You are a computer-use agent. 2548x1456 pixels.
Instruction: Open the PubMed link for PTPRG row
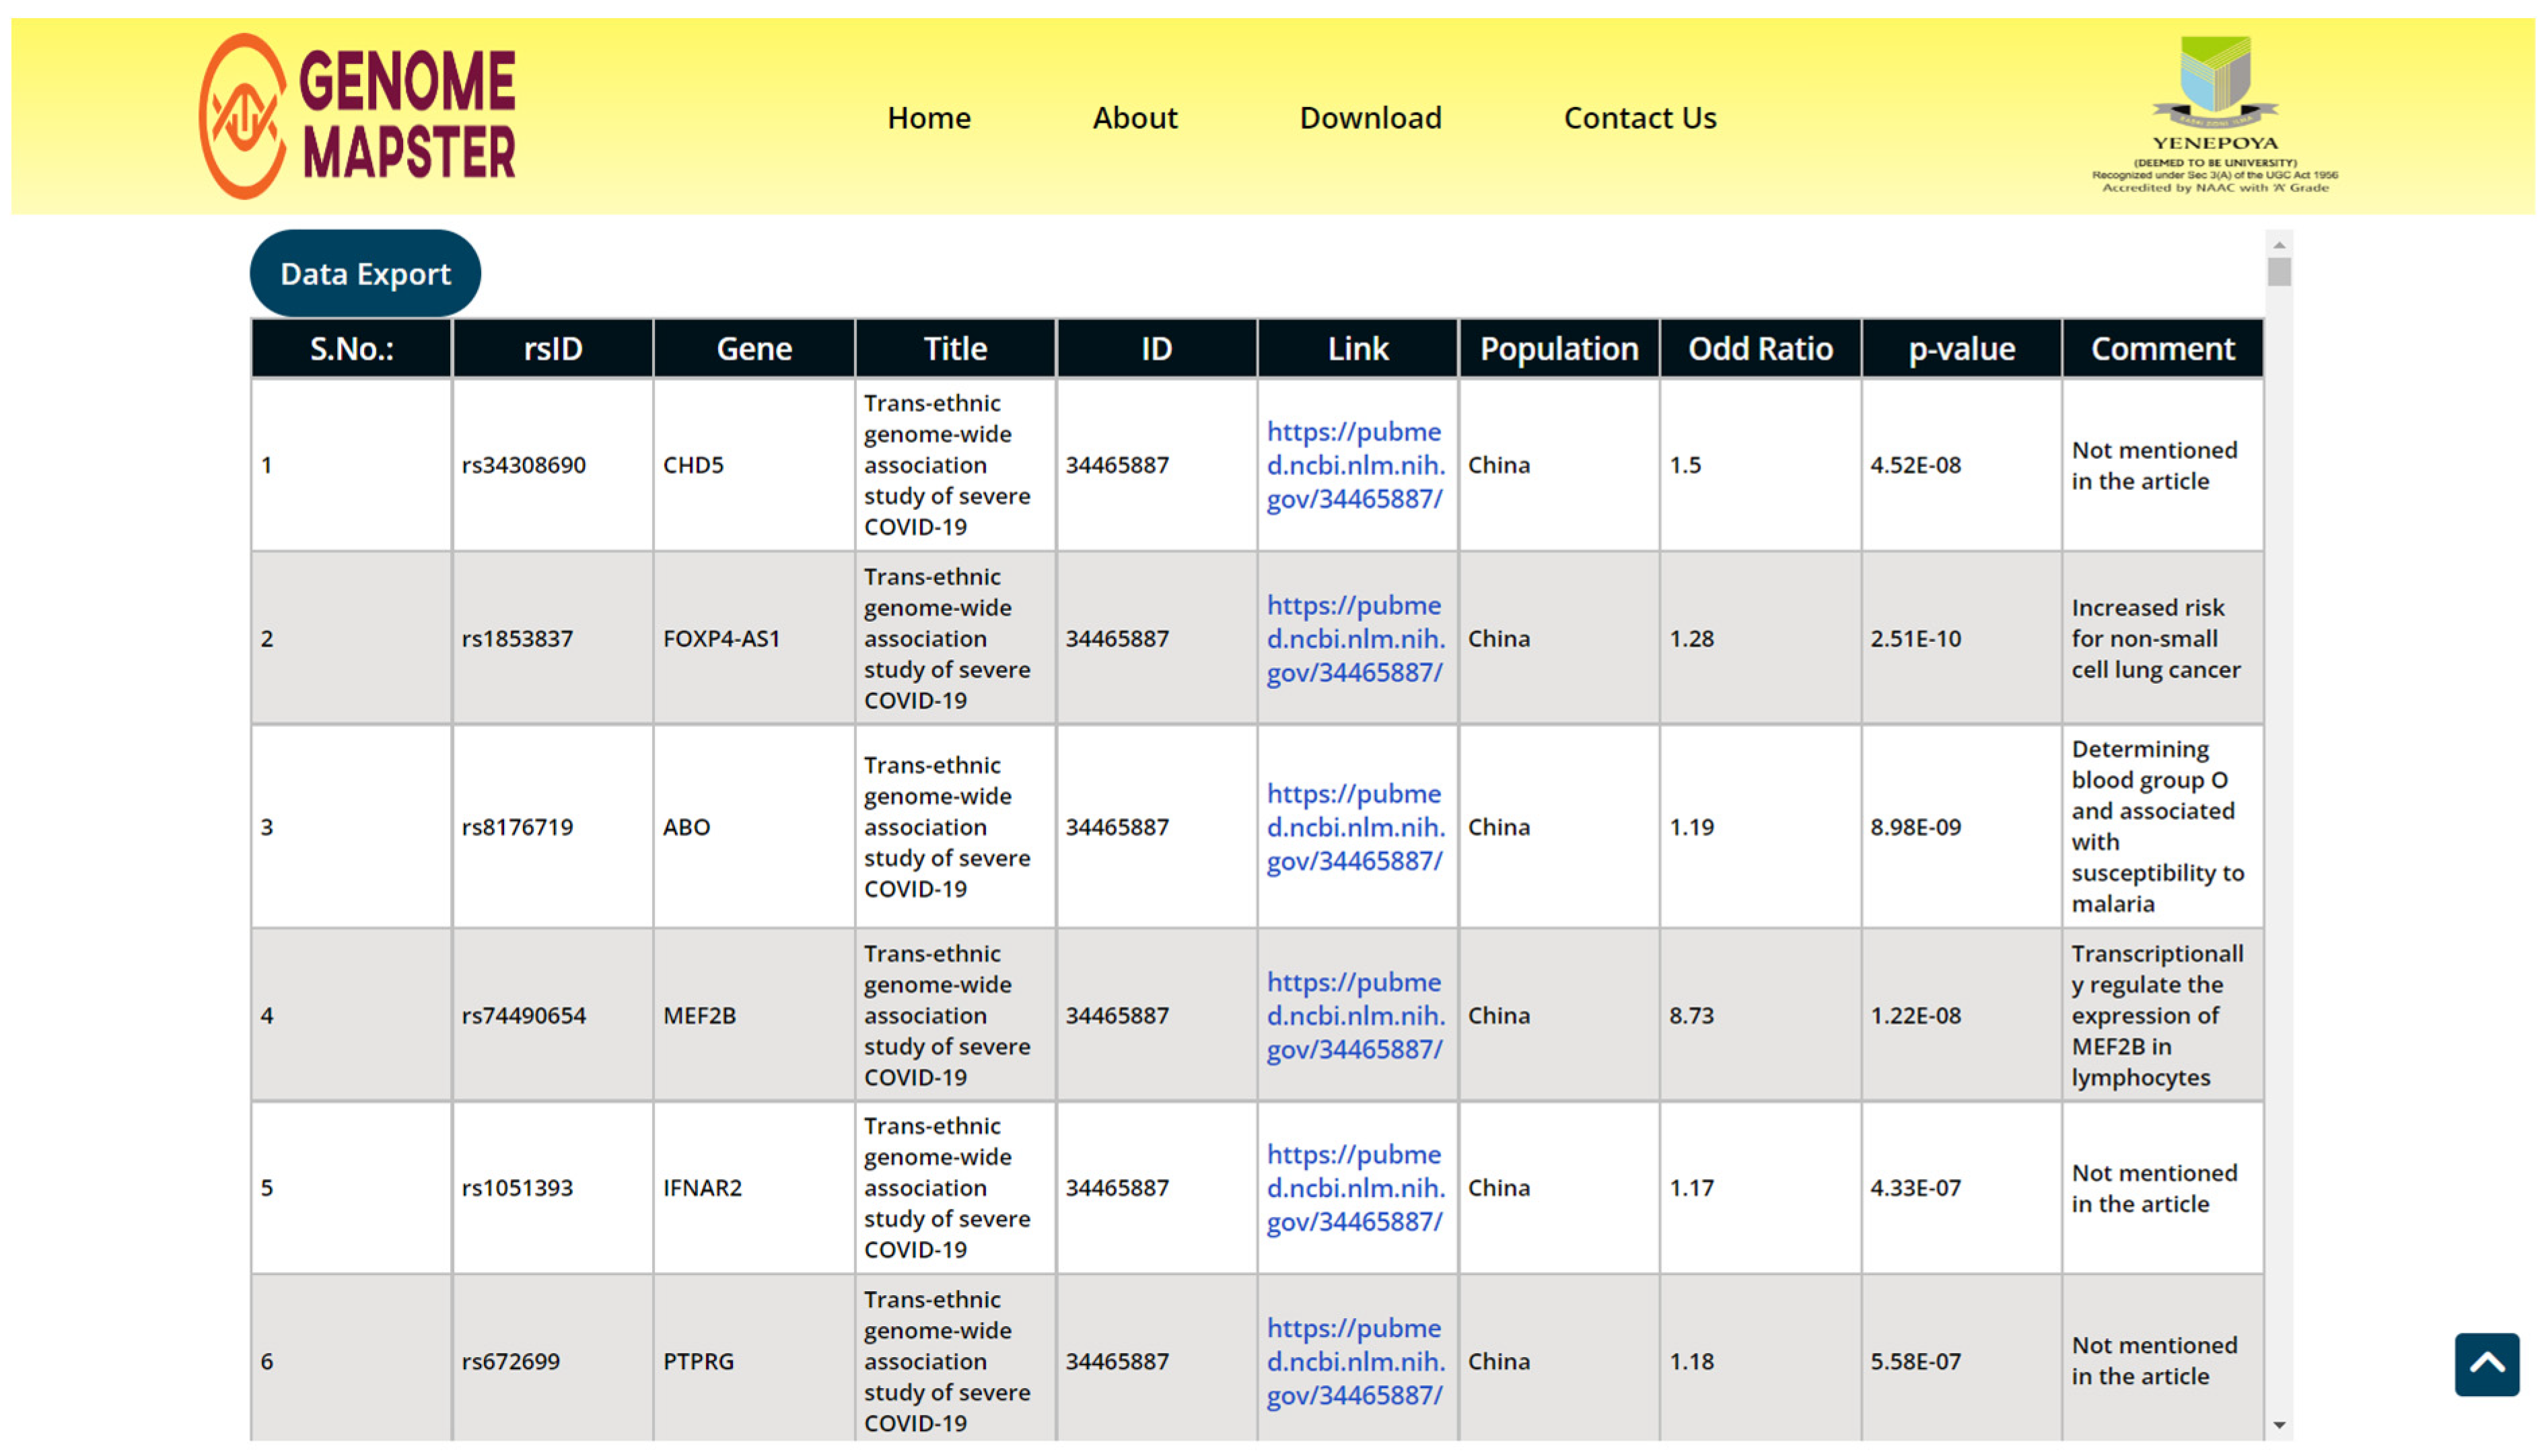1355,1361
